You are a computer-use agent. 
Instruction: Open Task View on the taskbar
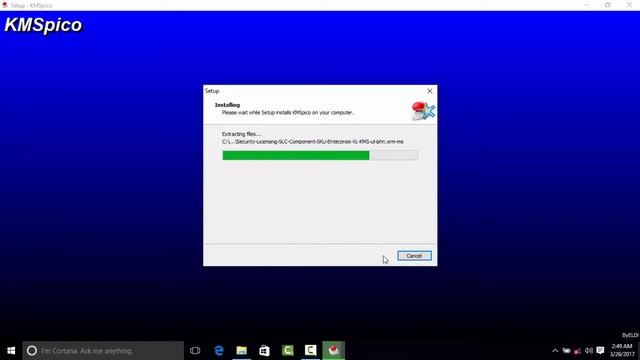[195, 351]
